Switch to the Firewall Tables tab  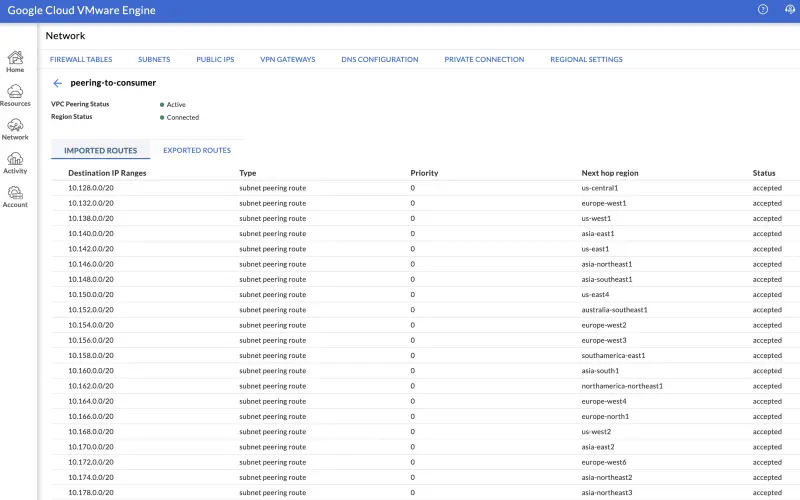(x=81, y=59)
